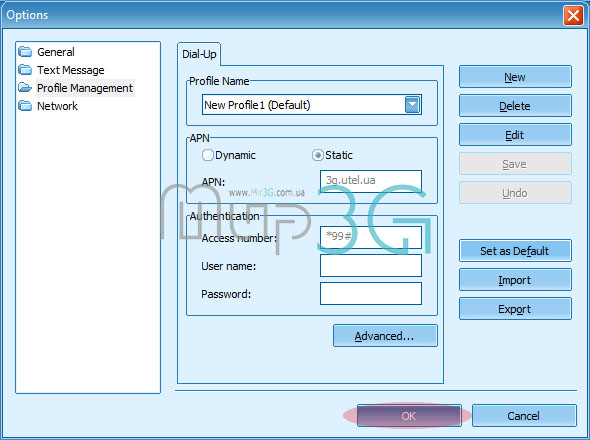Confirm the options with OK

409,416
